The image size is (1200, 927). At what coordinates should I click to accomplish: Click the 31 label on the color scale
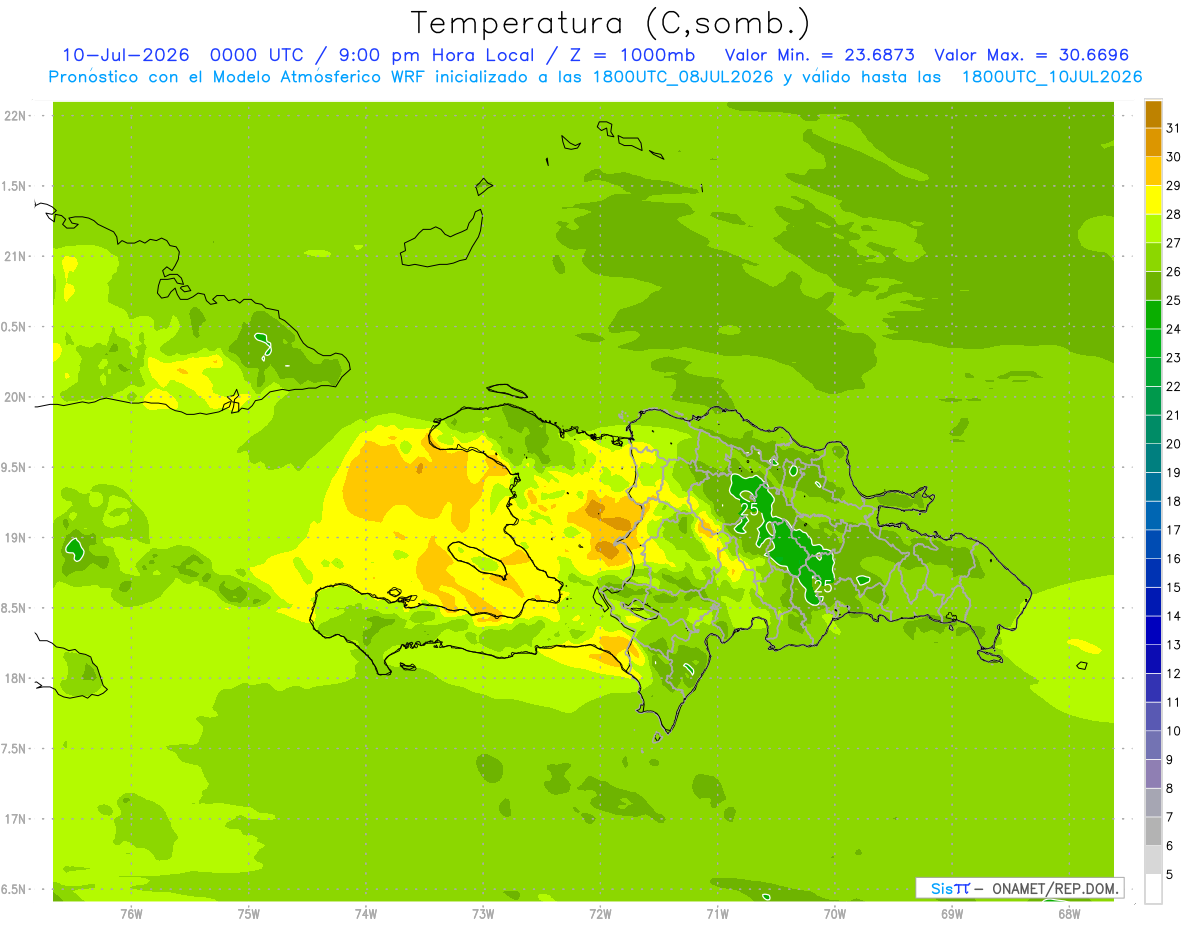(x=1174, y=128)
